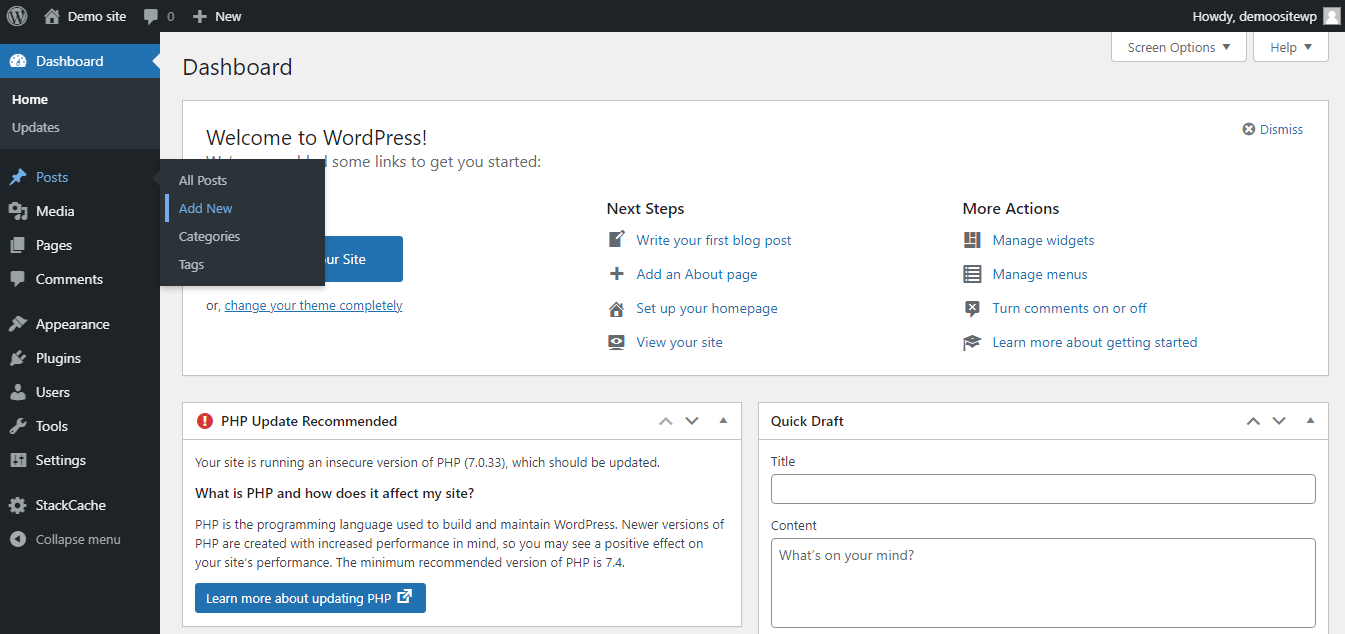Click the graduation cap icon
Screen dimensions: 1345x634
pos(972,342)
